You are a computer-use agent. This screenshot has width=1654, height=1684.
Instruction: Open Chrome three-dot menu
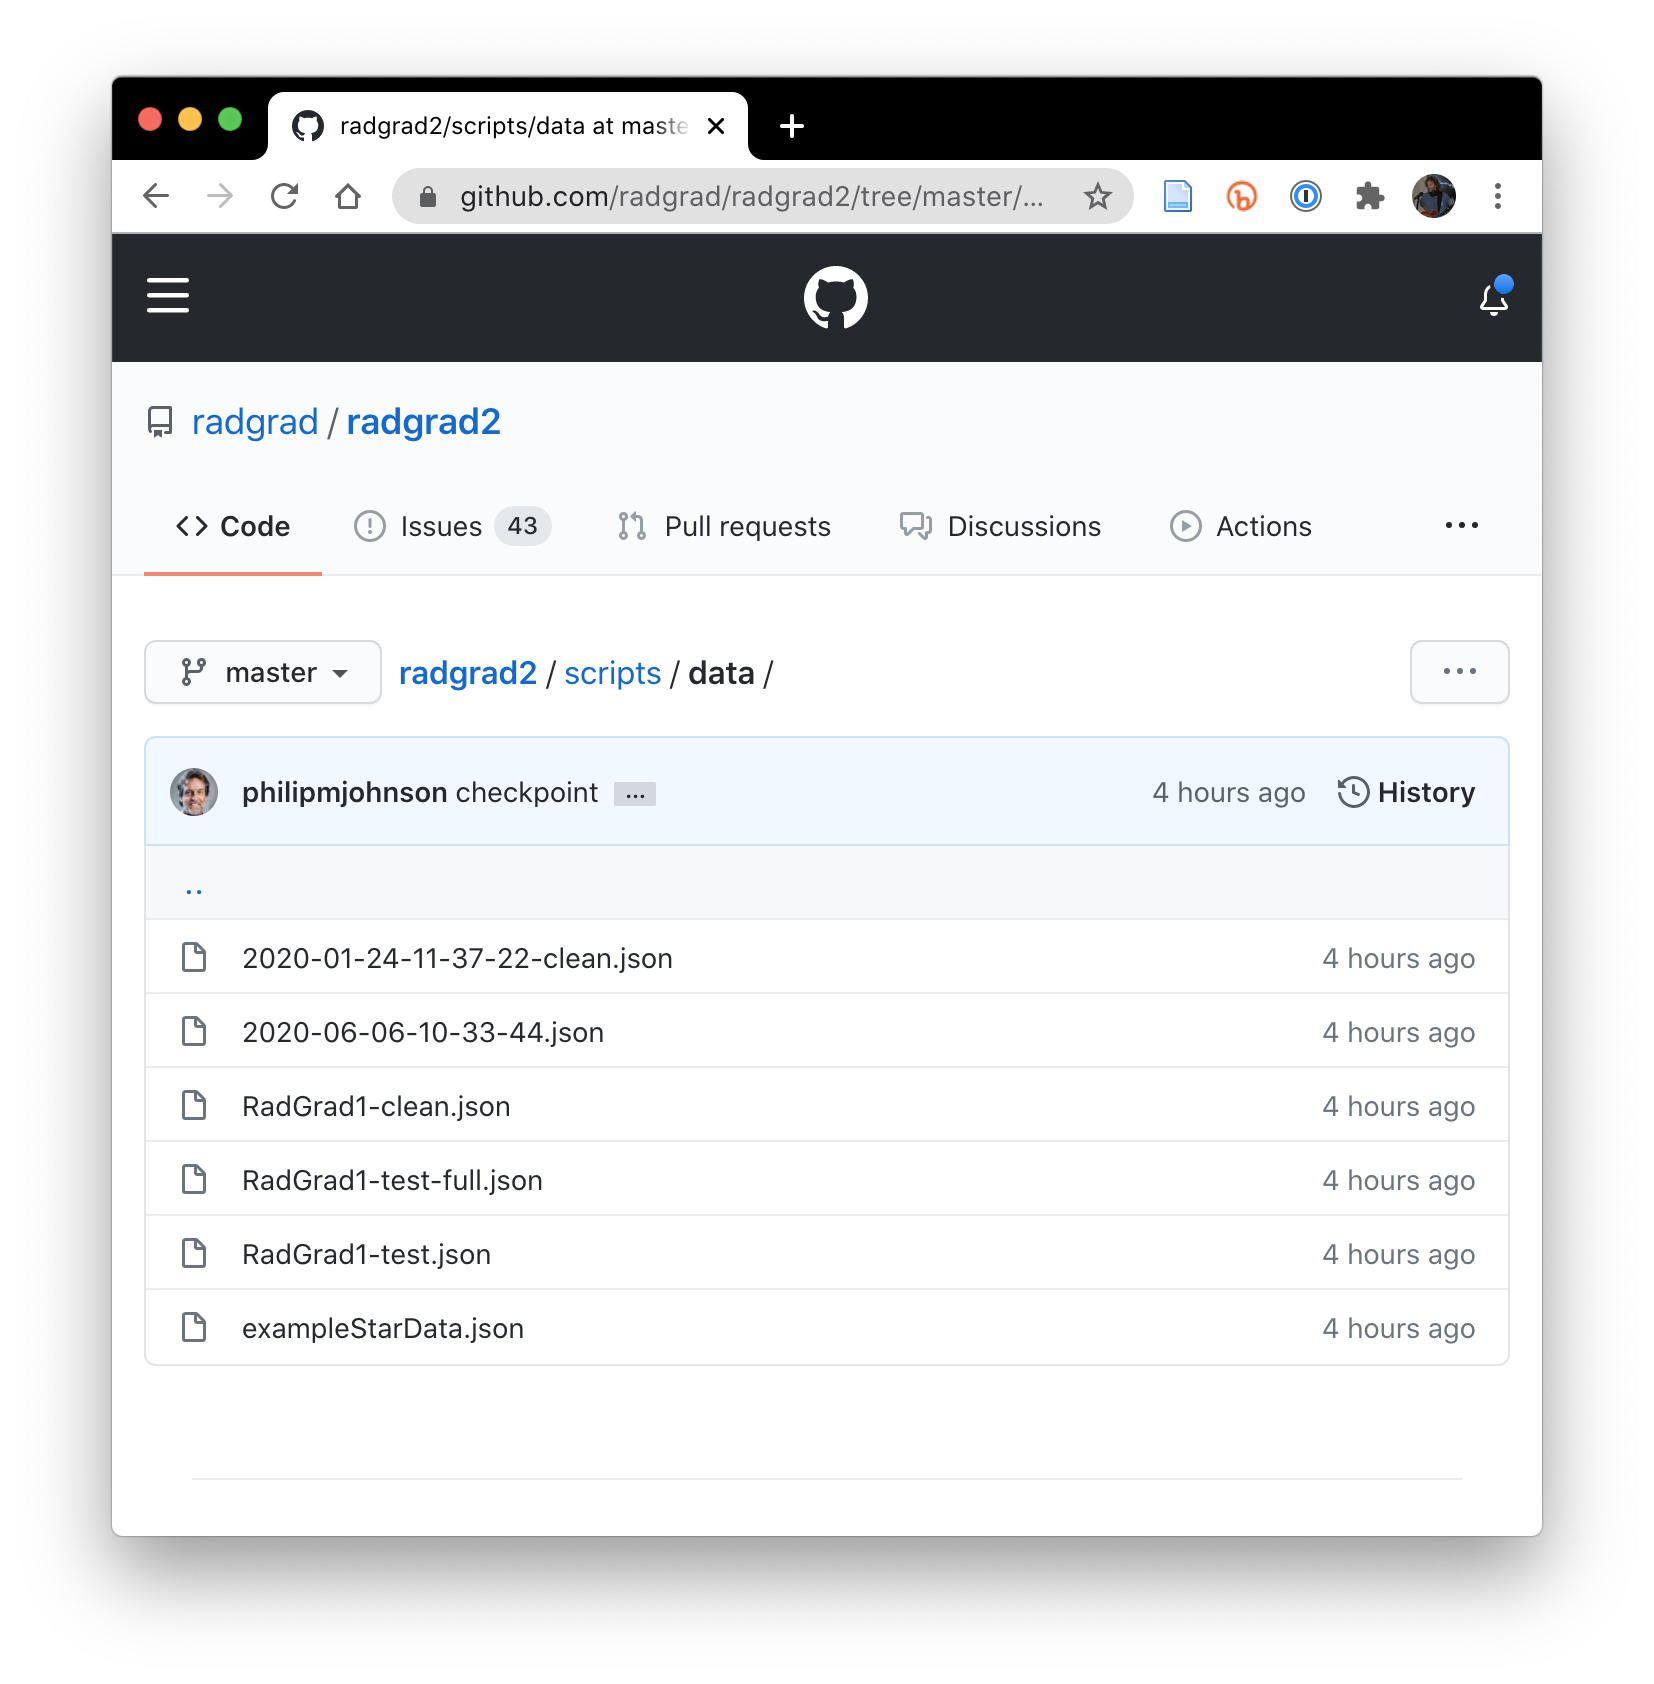(x=1498, y=196)
